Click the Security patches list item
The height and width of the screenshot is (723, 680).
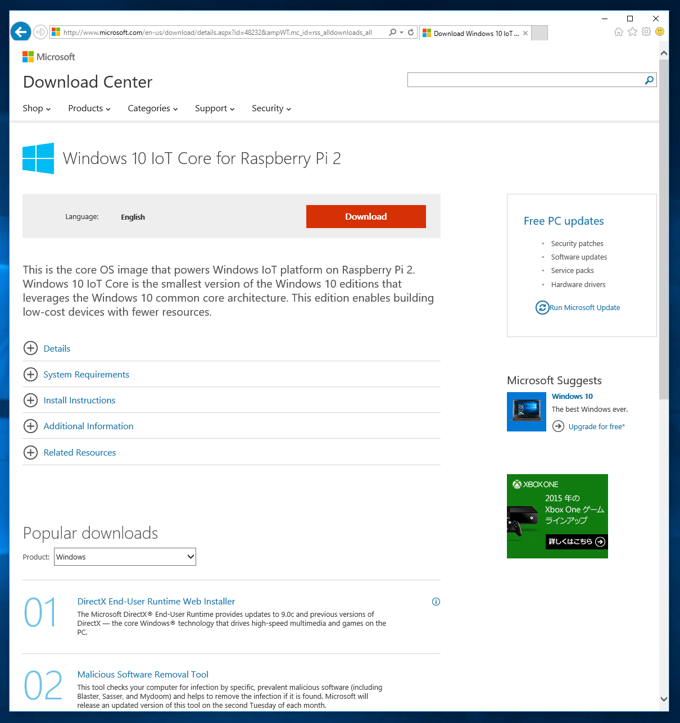click(x=577, y=243)
